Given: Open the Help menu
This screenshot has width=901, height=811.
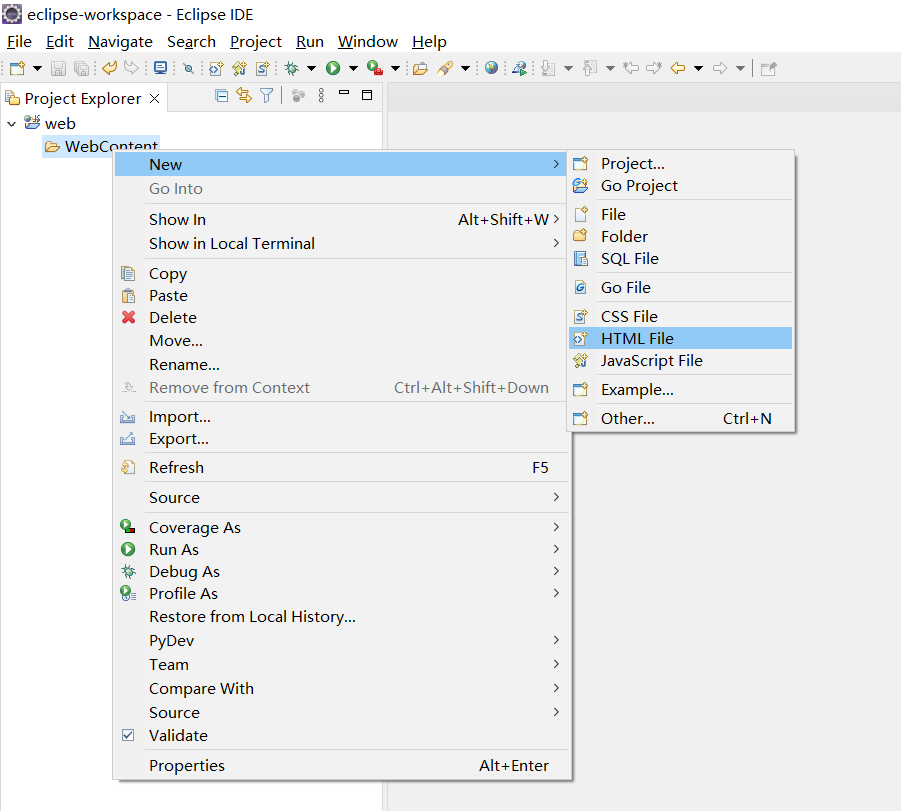Looking at the screenshot, I should tap(429, 41).
